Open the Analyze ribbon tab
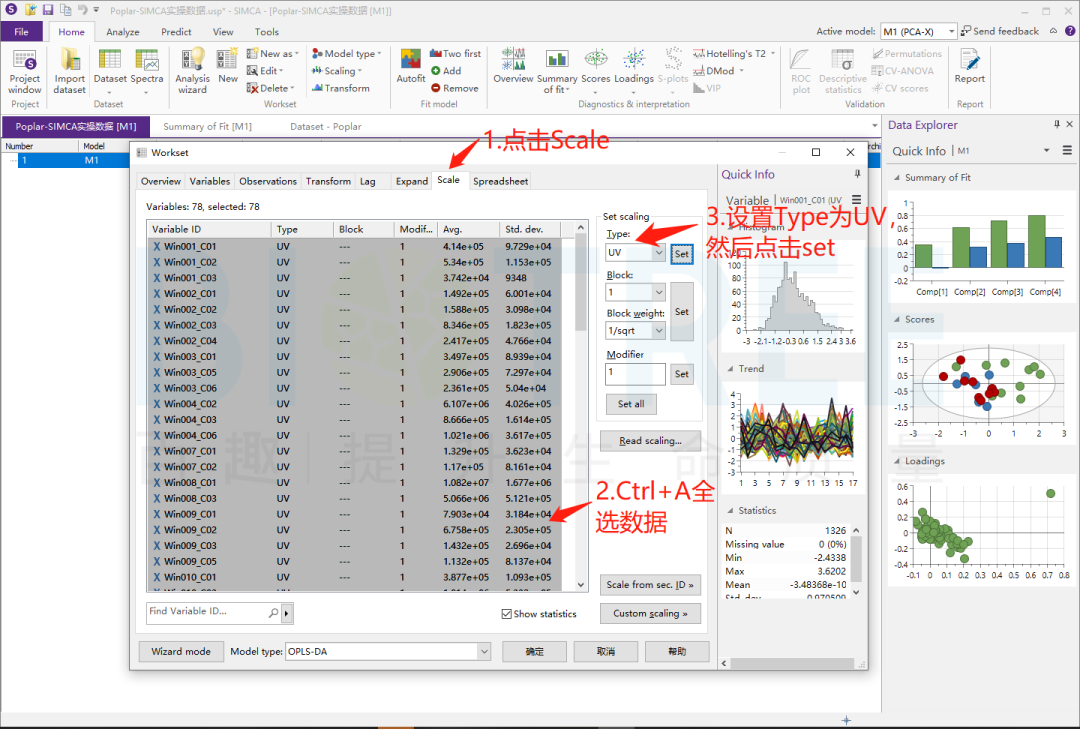This screenshot has height=729, width=1080. tap(123, 32)
